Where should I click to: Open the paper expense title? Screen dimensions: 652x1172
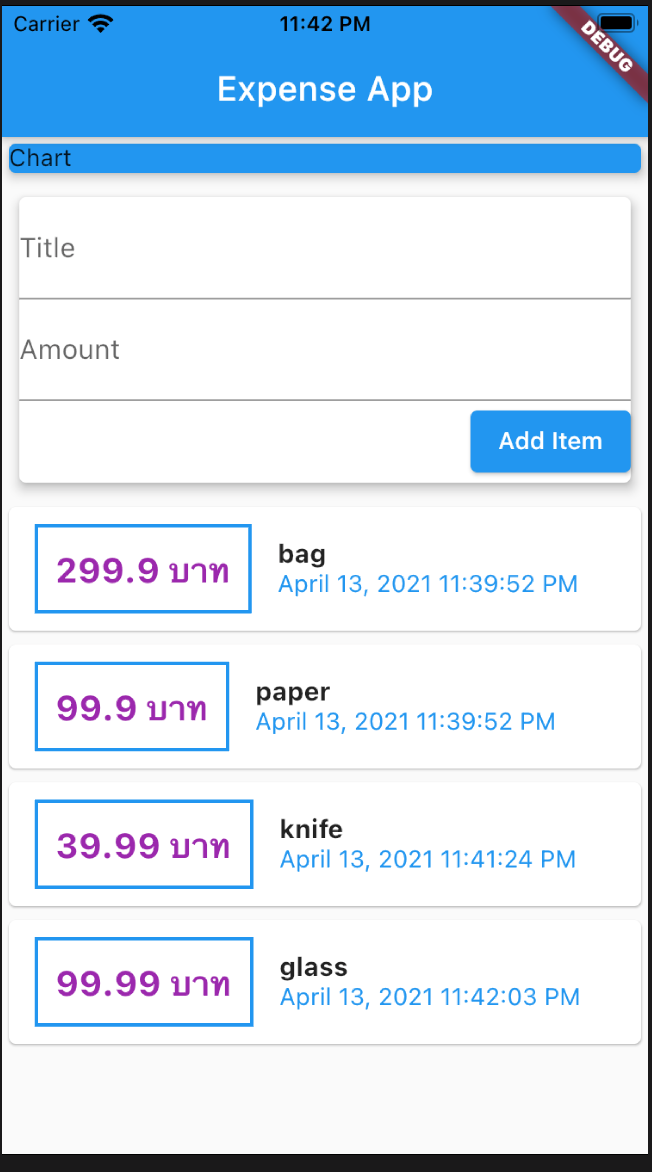293,692
